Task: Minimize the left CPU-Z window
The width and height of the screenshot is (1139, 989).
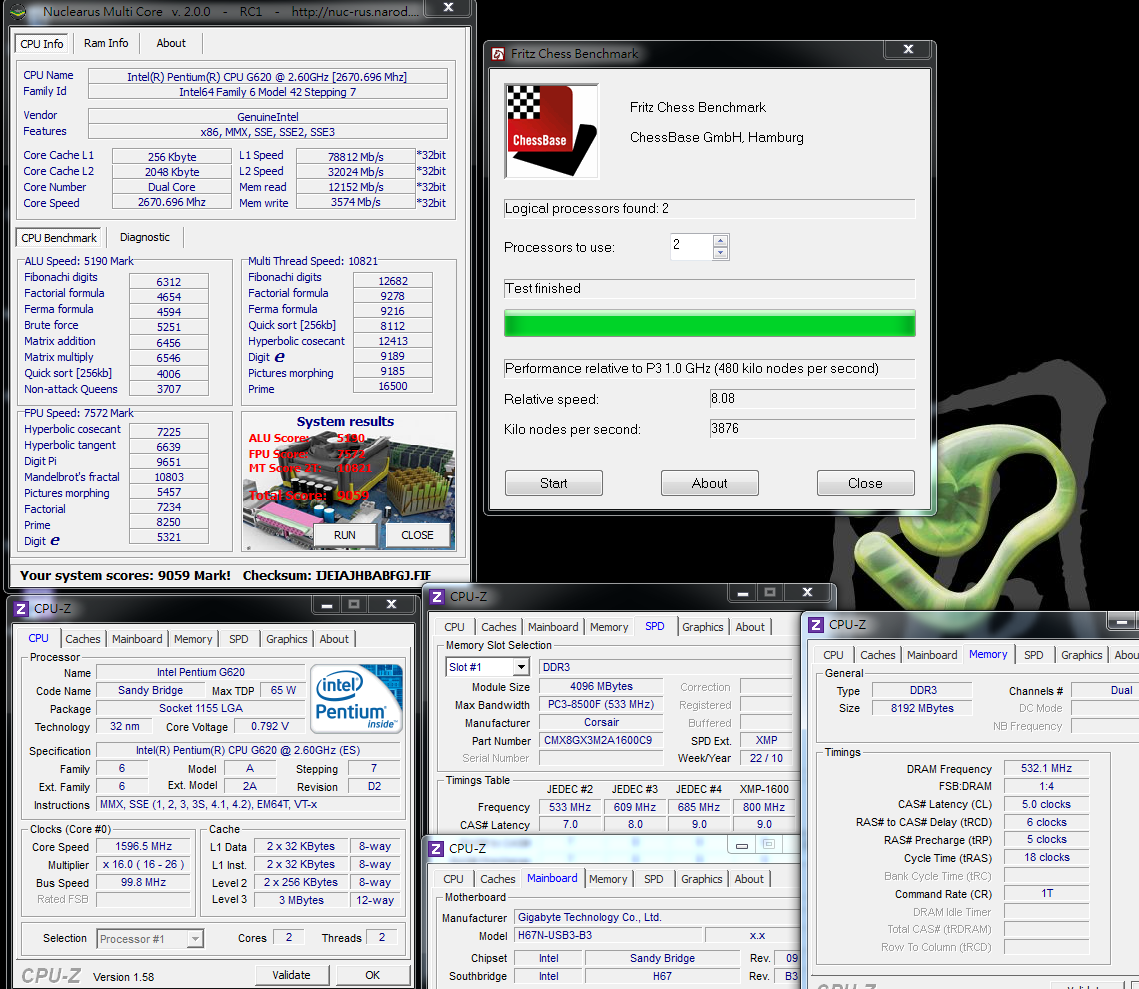Action: point(327,605)
